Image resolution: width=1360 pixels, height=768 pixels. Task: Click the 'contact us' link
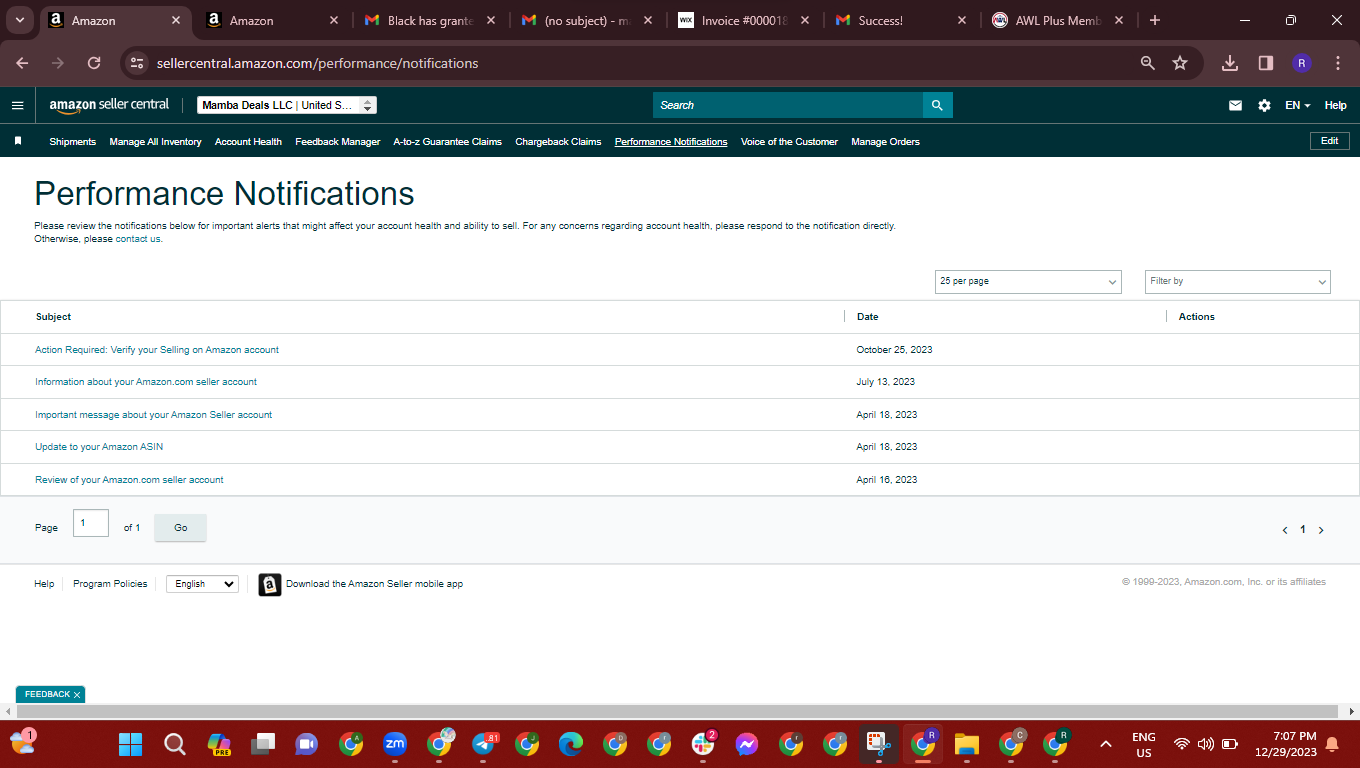click(x=138, y=239)
